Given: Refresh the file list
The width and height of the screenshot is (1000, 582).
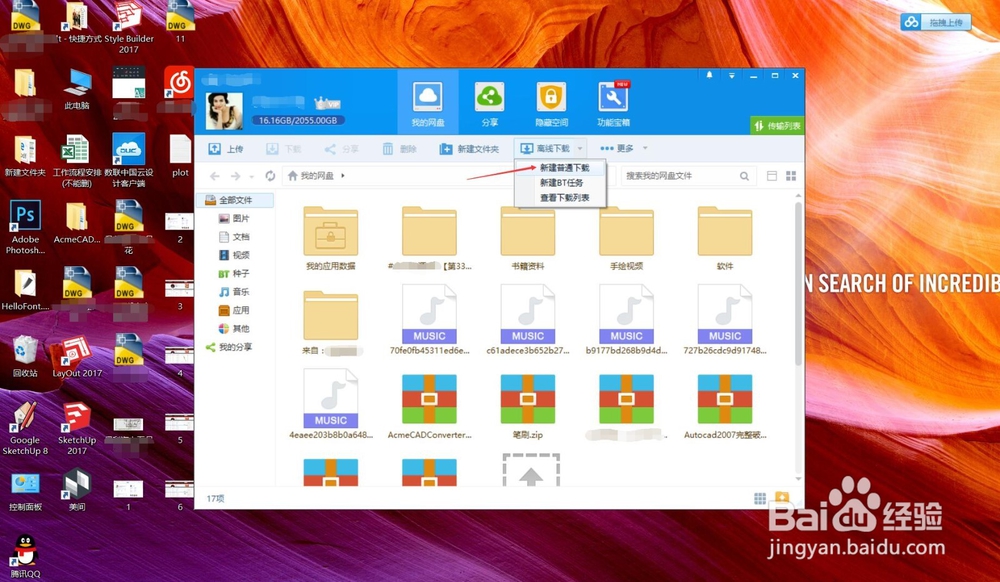Looking at the screenshot, I should click(x=270, y=176).
